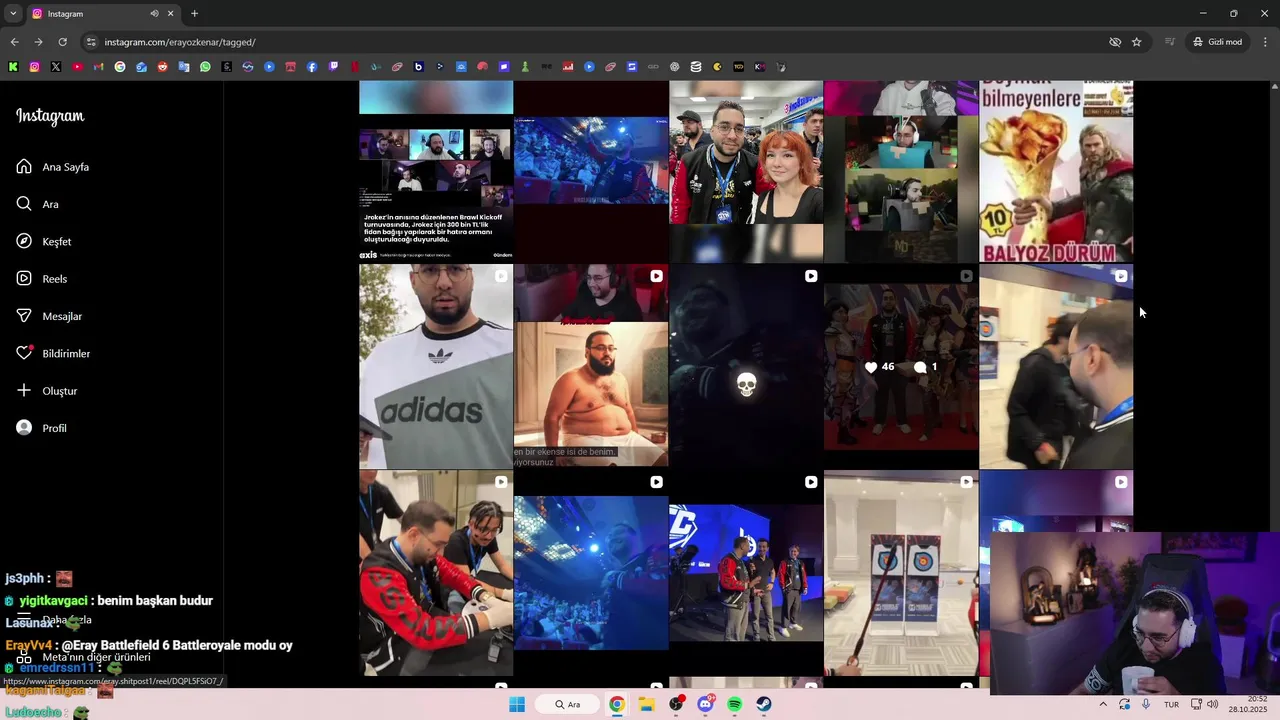Open the shirtless bearded man reel
1280x720 pixels.
pos(591,366)
